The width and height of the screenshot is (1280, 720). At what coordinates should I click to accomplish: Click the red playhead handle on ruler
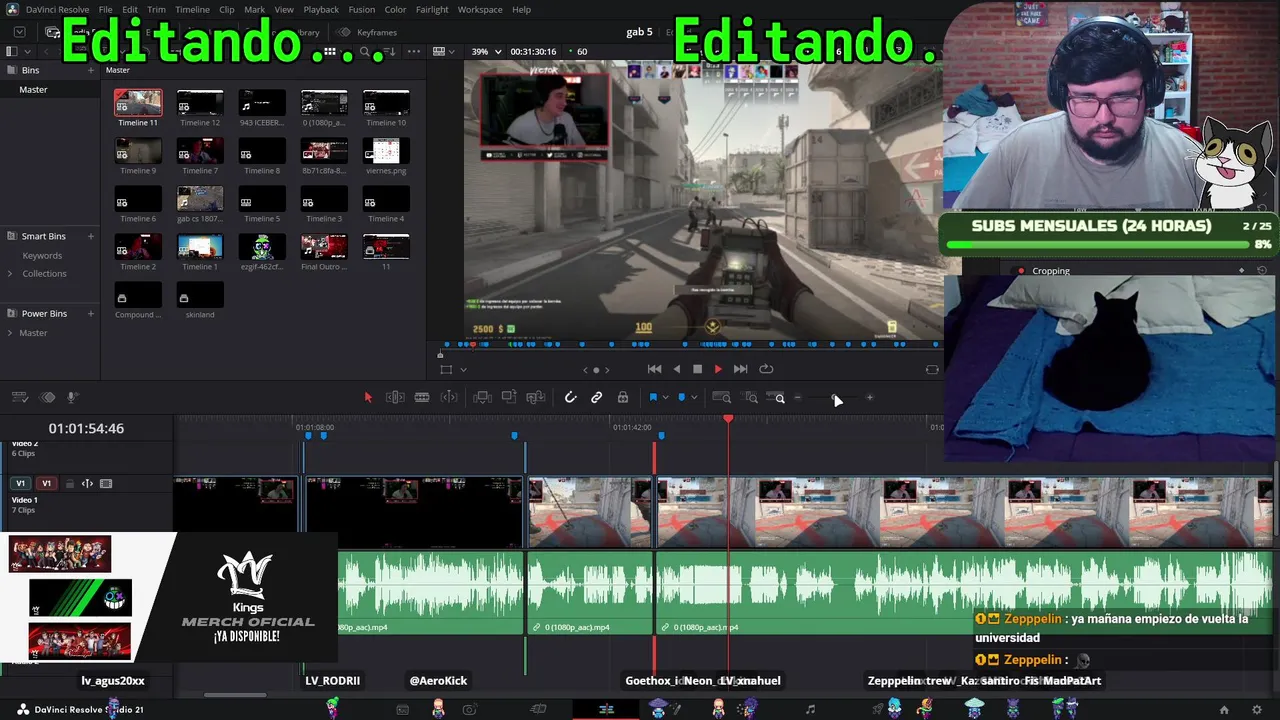[x=728, y=418]
